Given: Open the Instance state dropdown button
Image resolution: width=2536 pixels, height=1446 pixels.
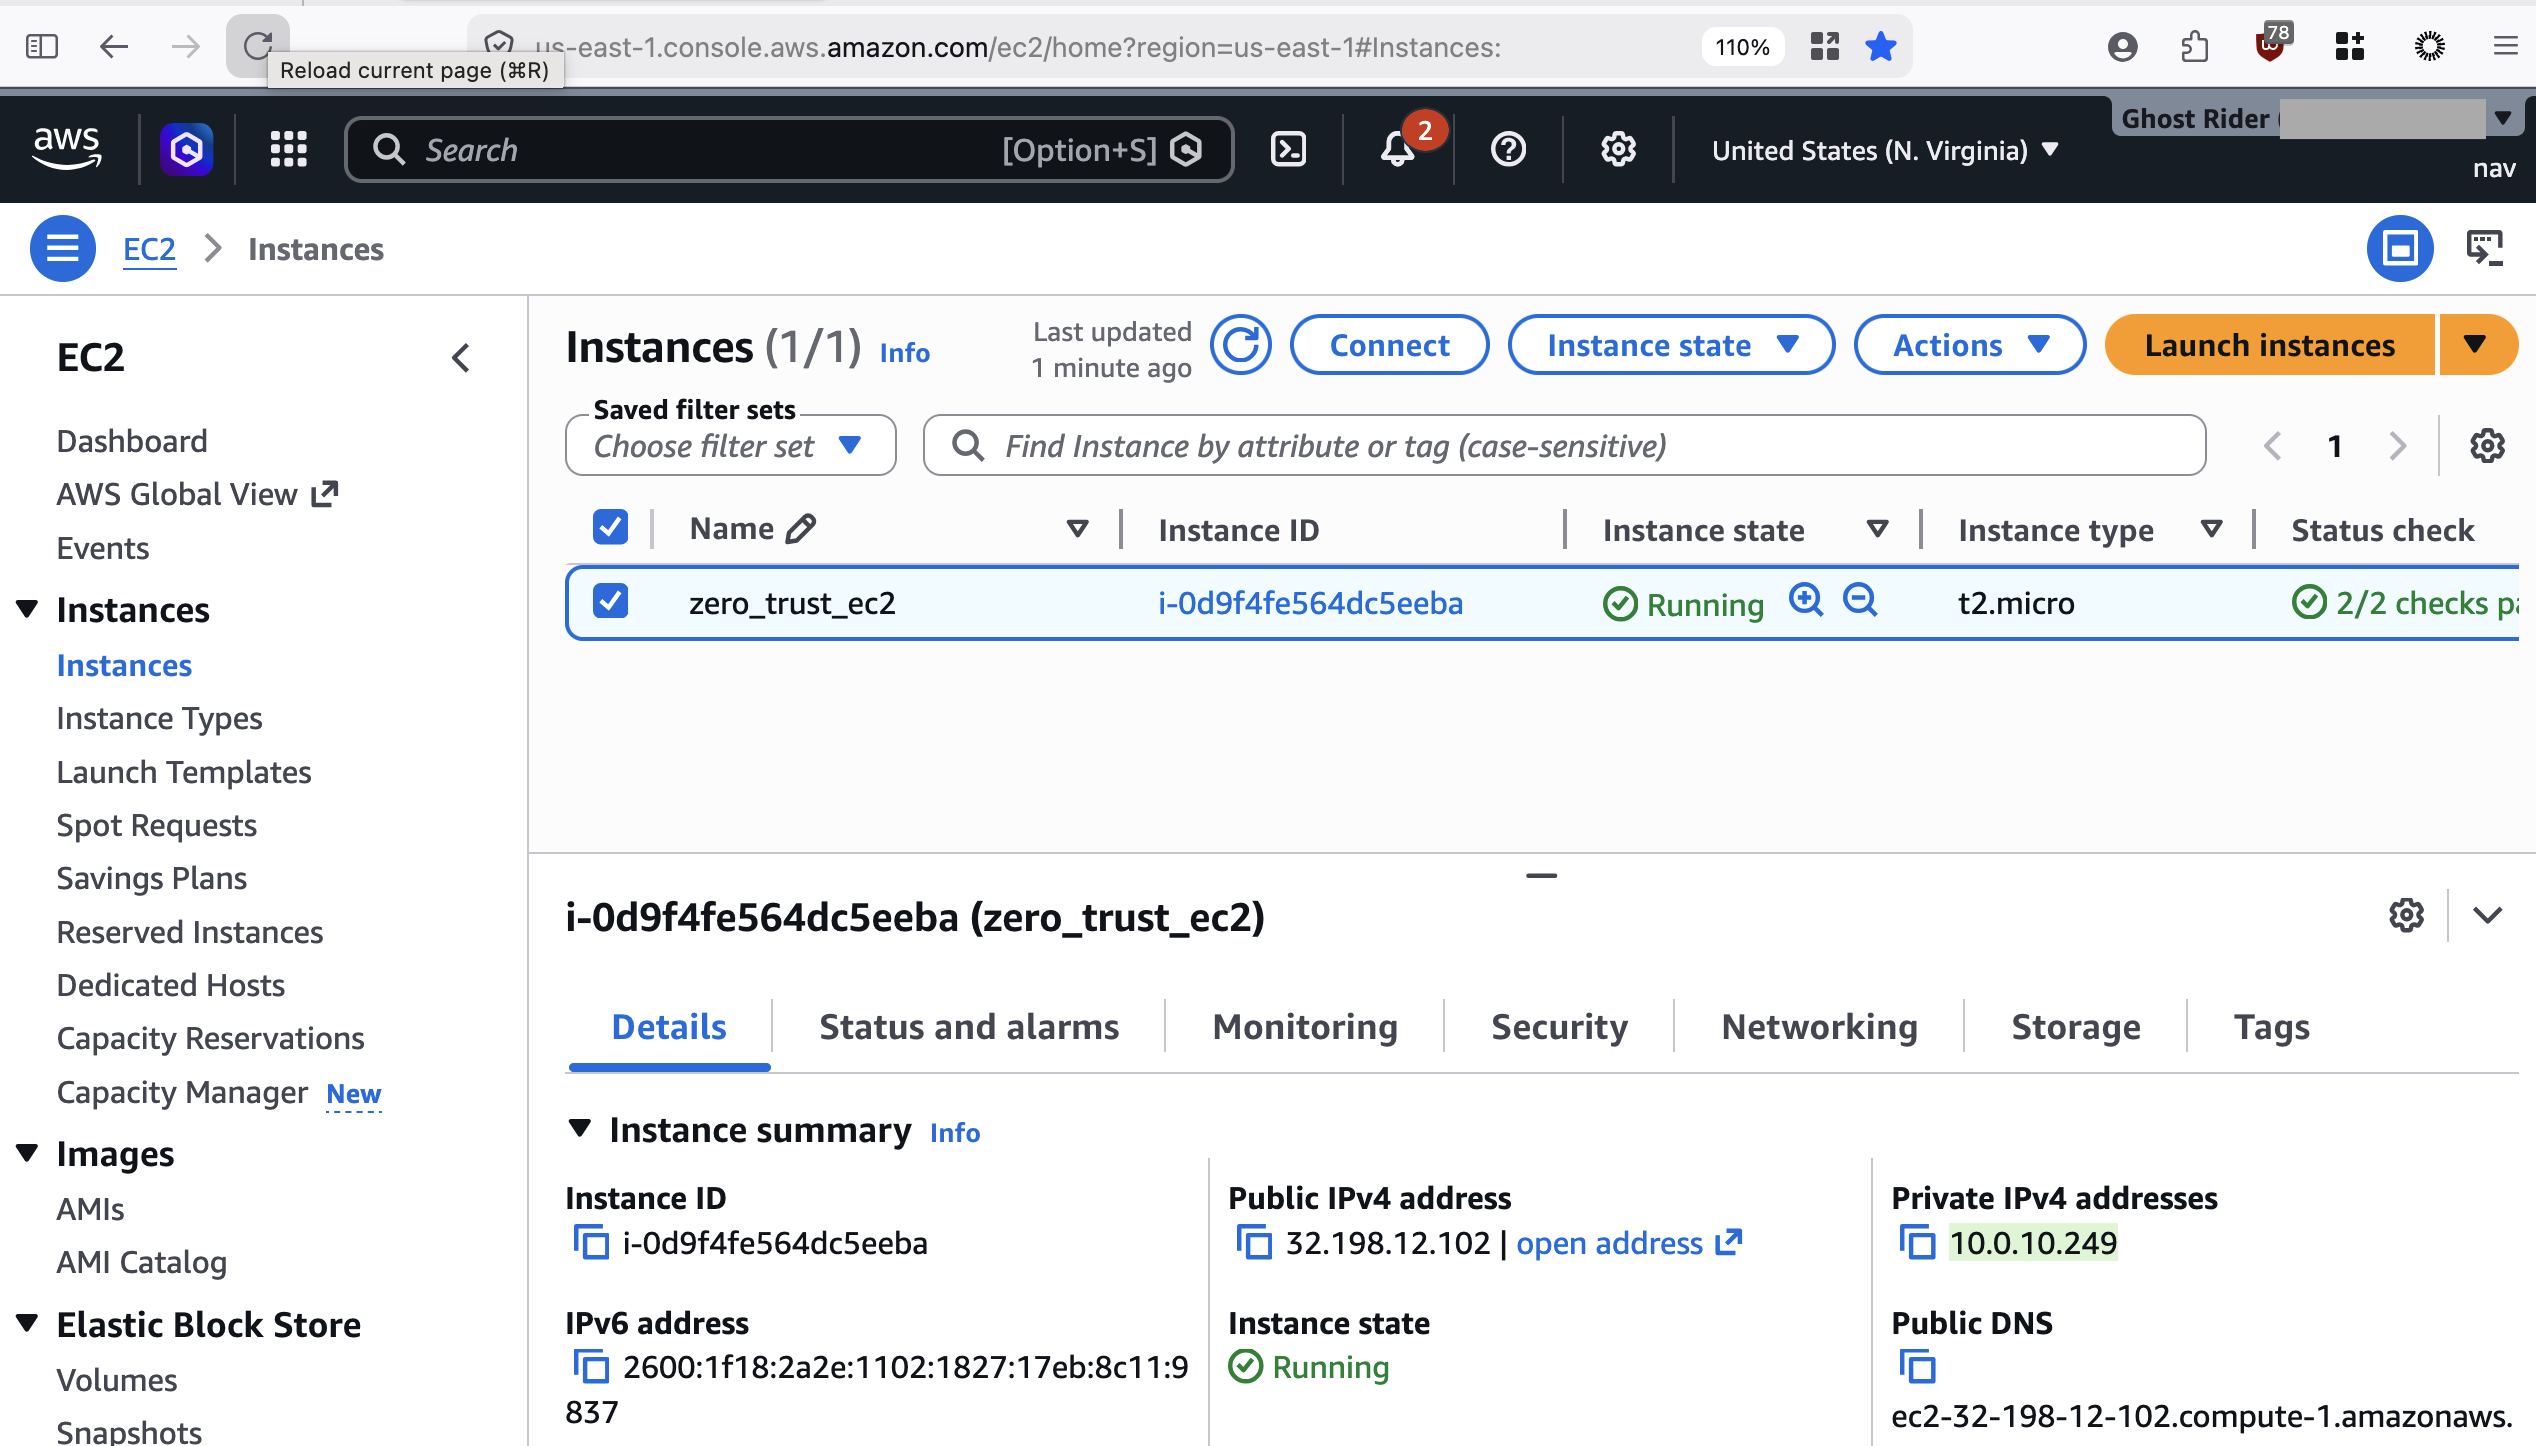Looking at the screenshot, I should click(1671, 345).
